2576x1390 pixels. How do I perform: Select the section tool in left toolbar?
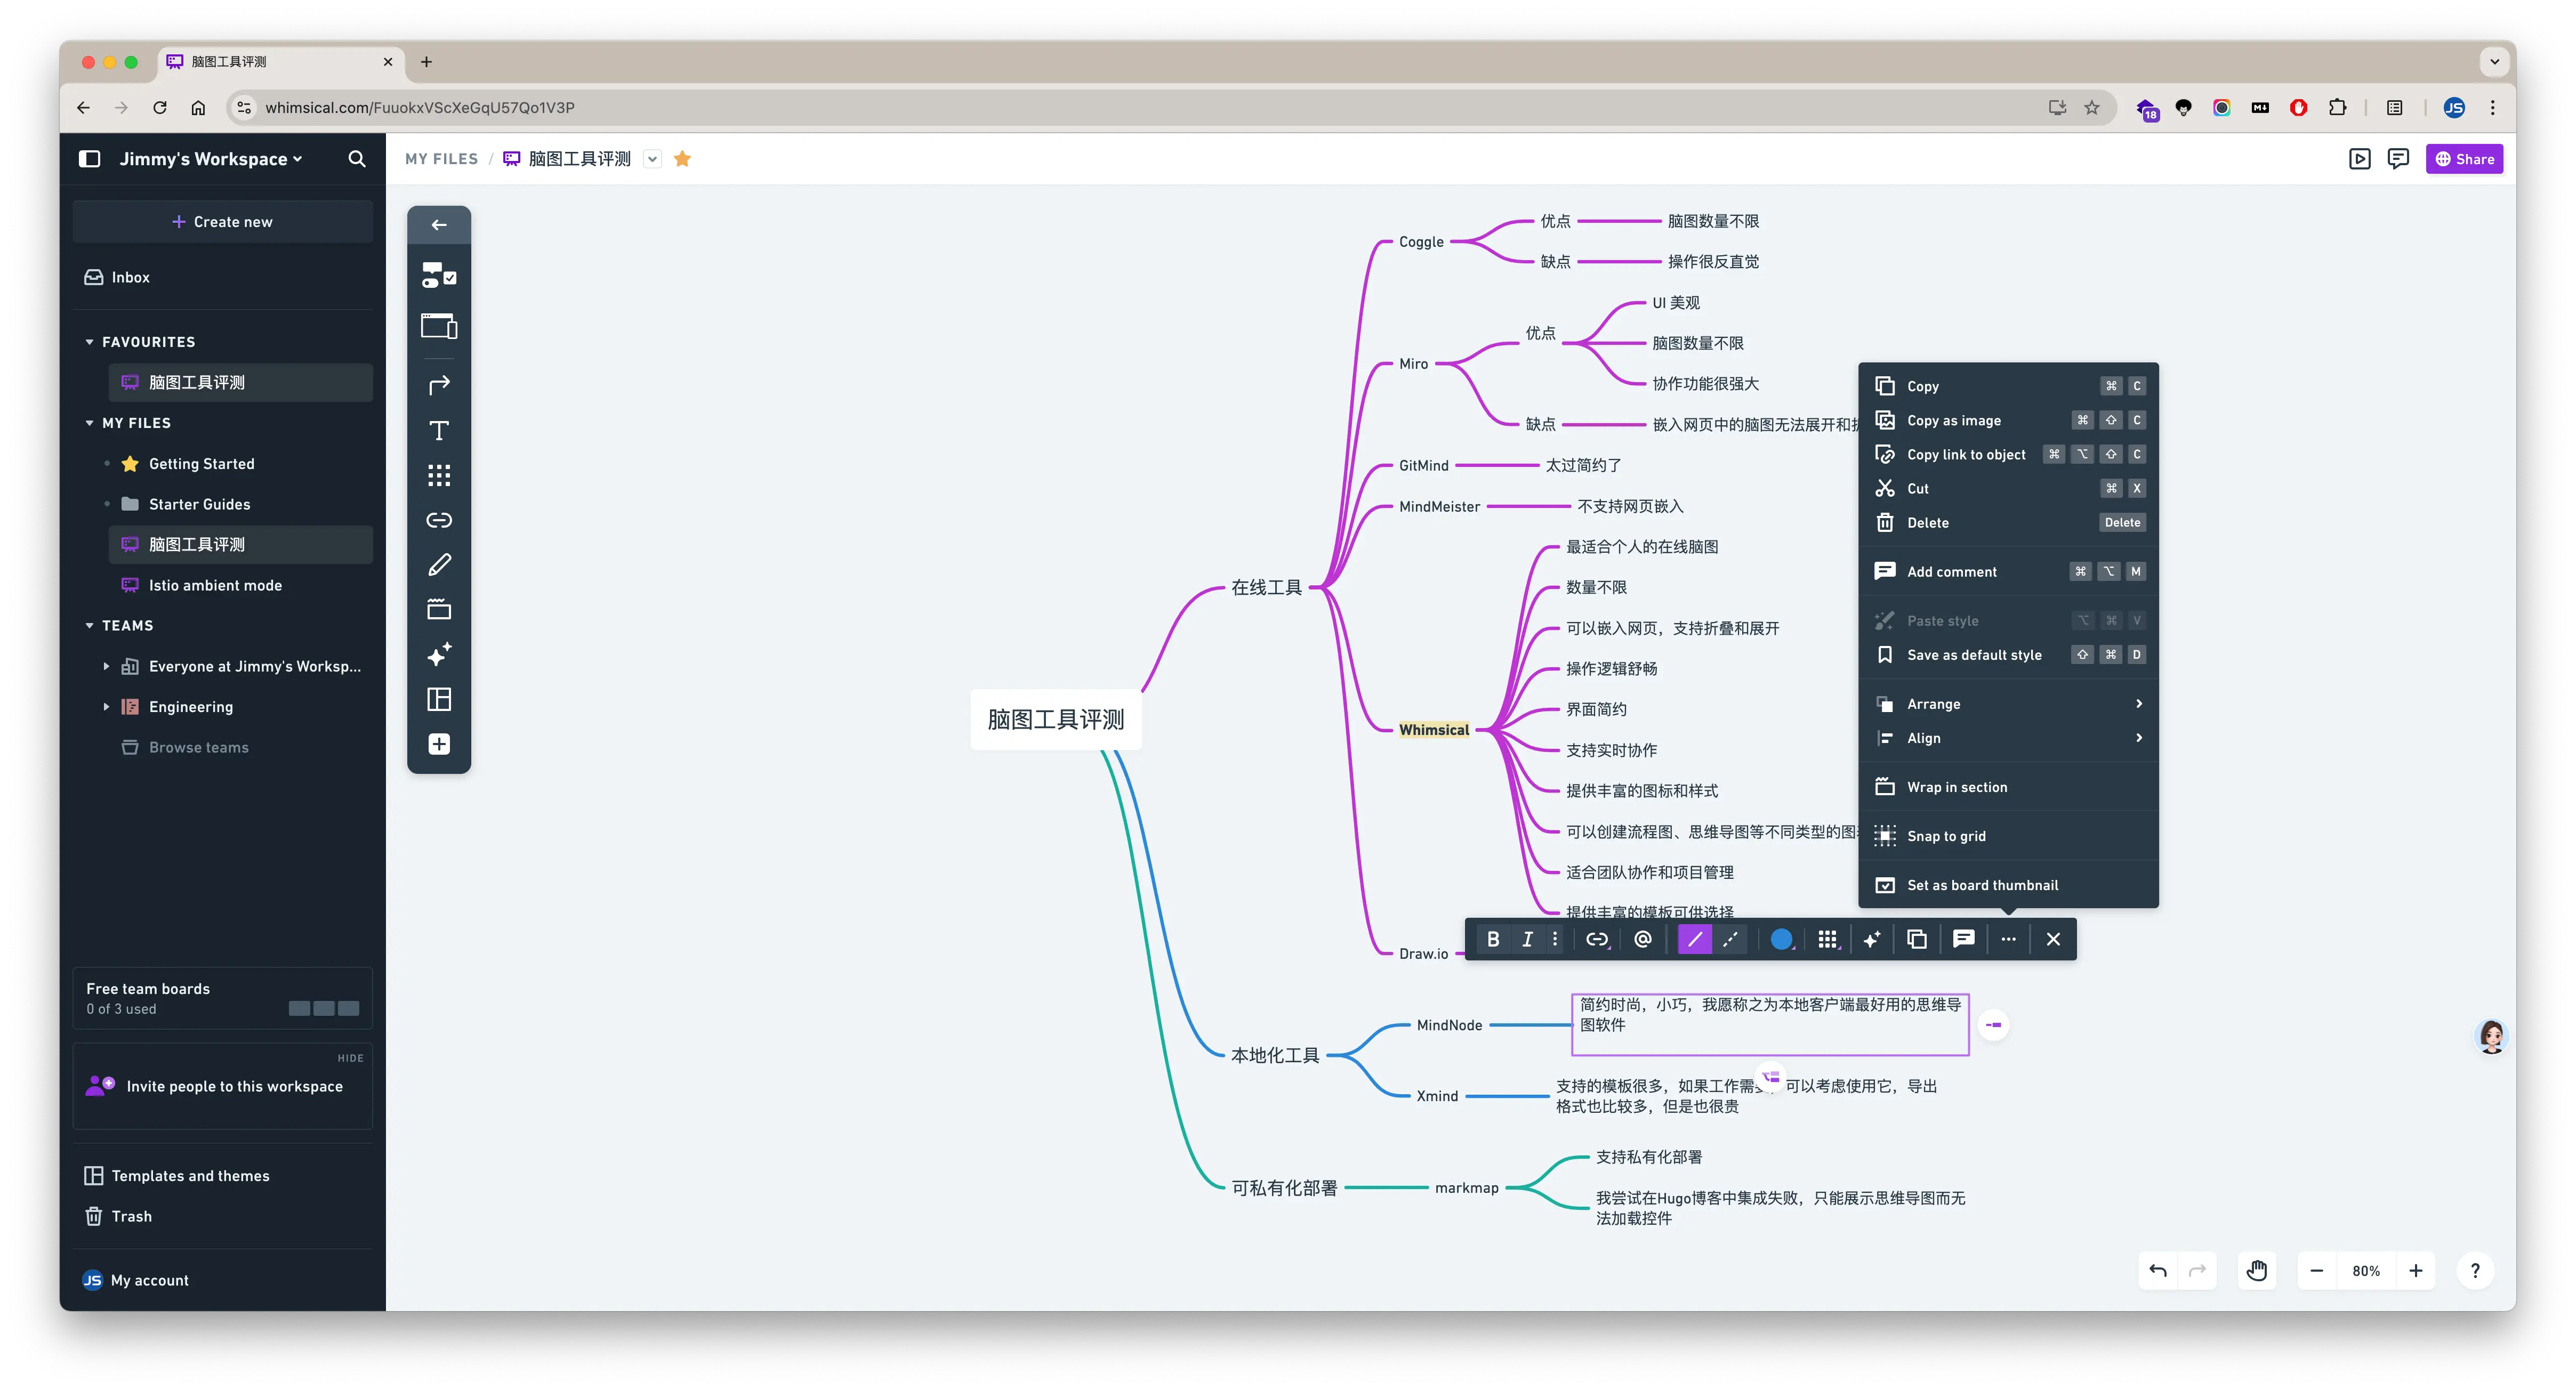coord(439,609)
